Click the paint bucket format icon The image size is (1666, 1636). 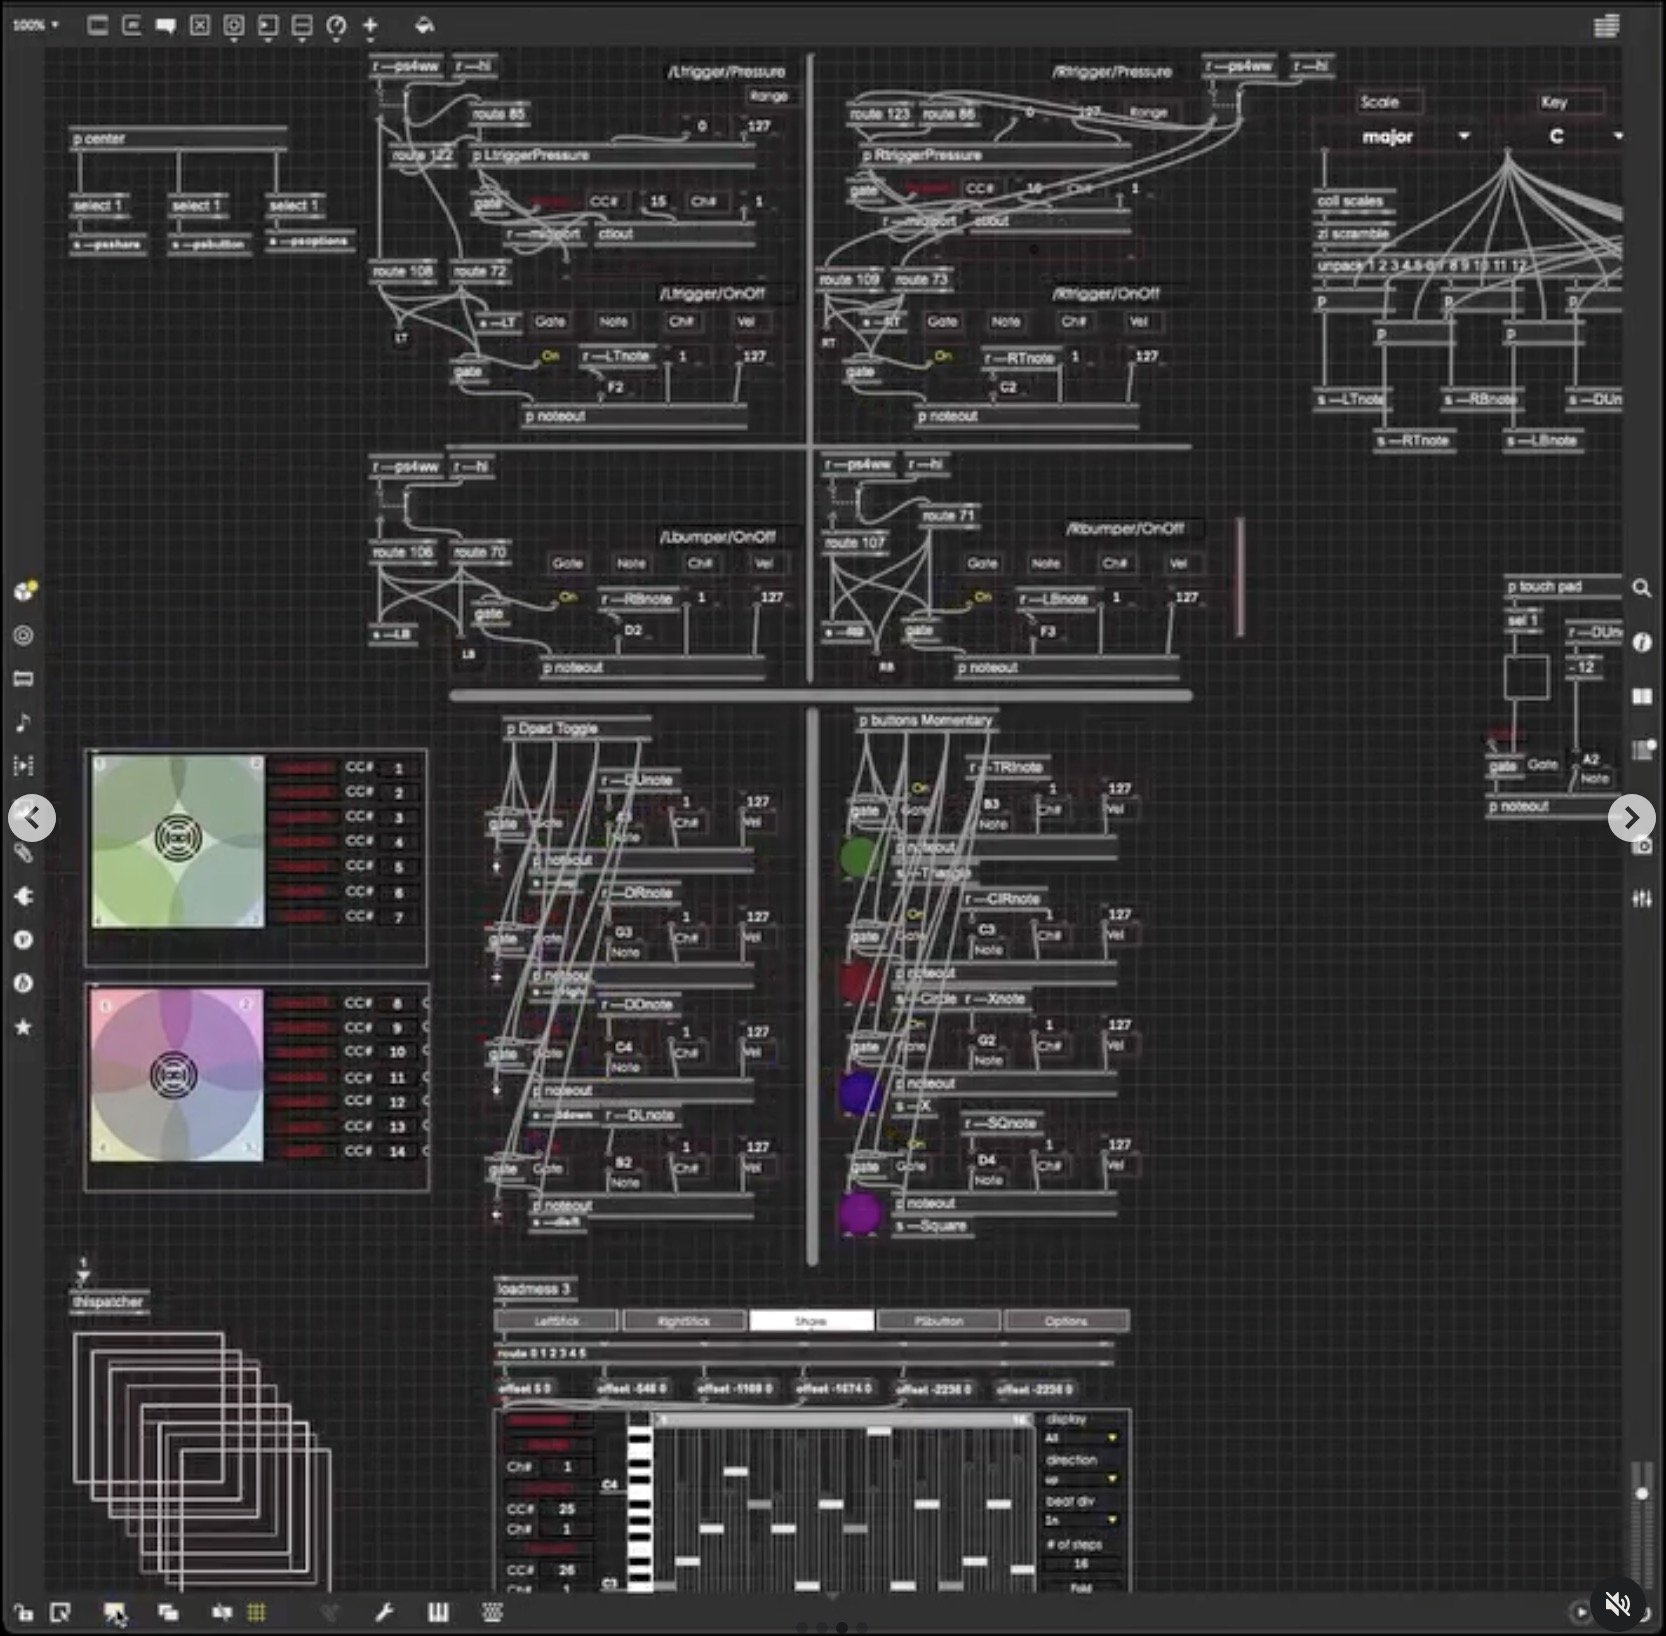424,25
